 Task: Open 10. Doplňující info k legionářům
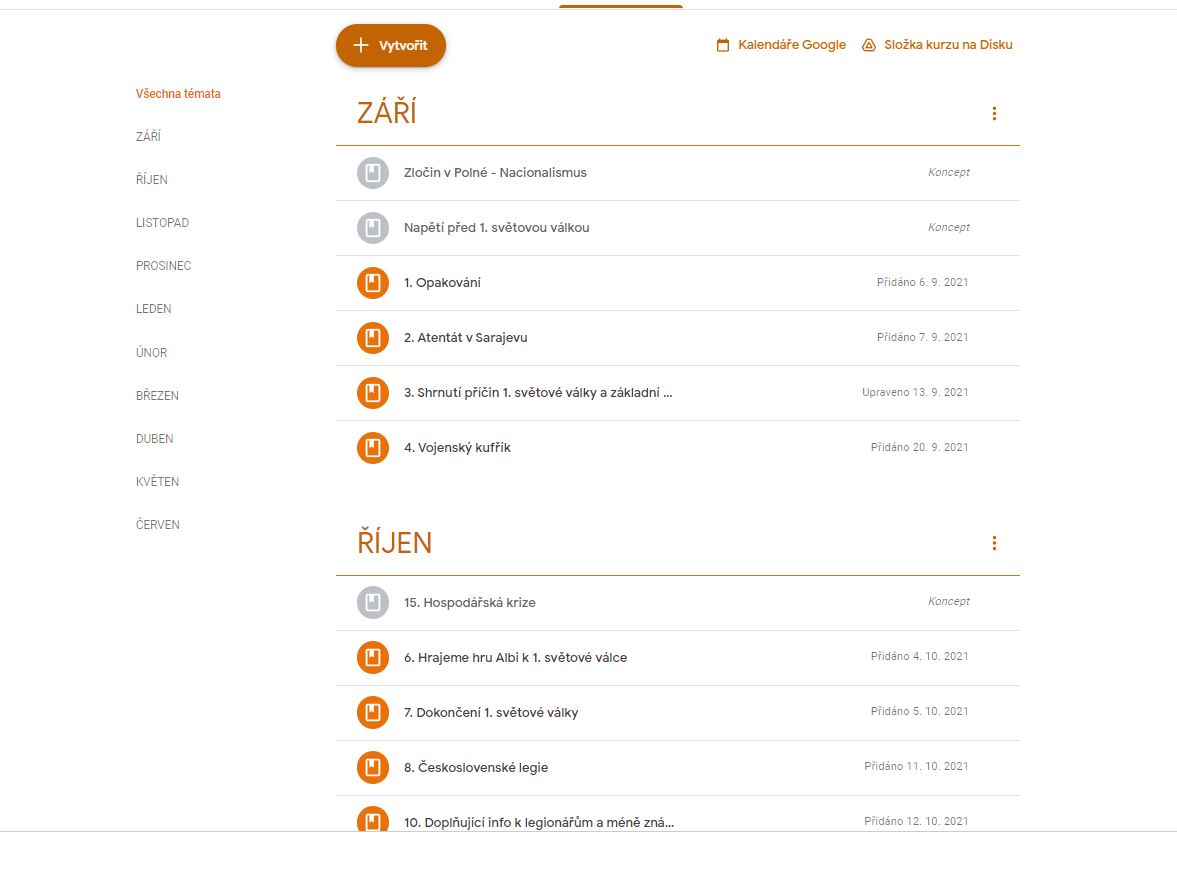[x=539, y=822]
